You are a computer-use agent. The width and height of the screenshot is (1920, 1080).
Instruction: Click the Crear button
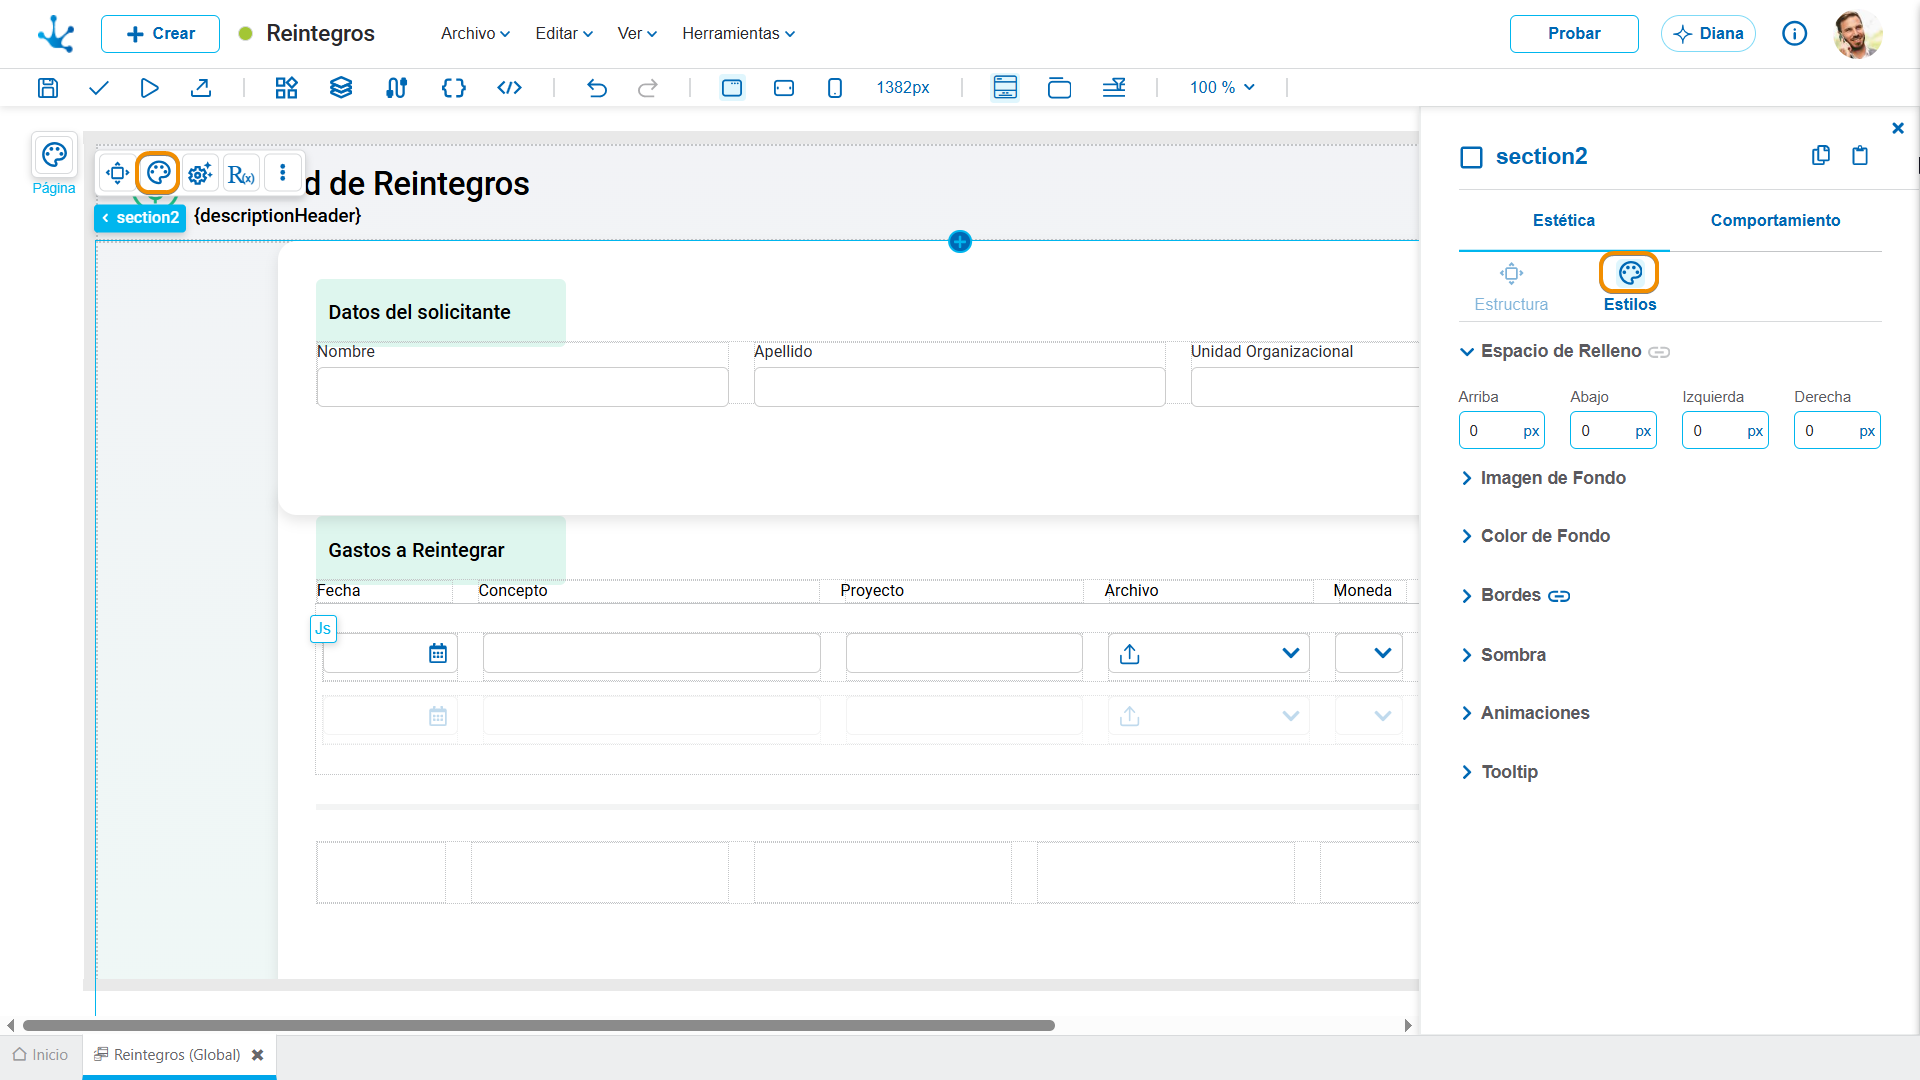coord(160,33)
